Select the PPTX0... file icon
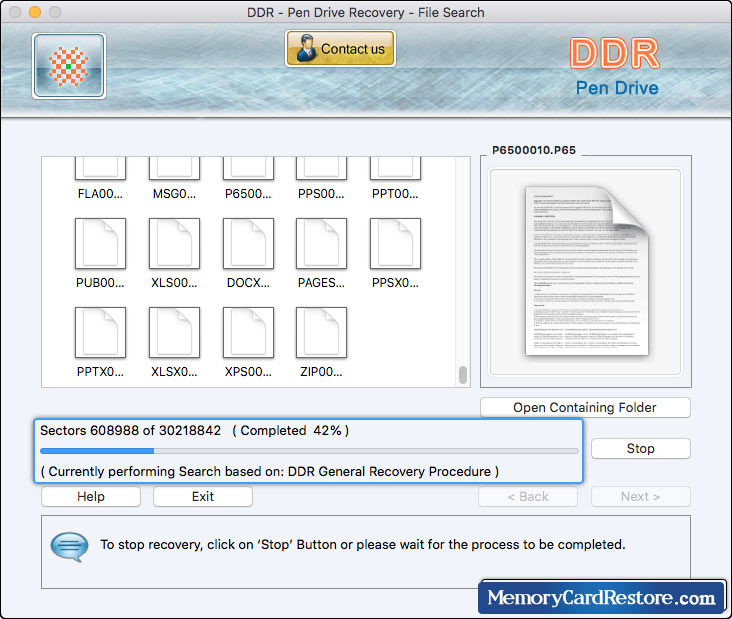This screenshot has width=732, height=619. 100,332
